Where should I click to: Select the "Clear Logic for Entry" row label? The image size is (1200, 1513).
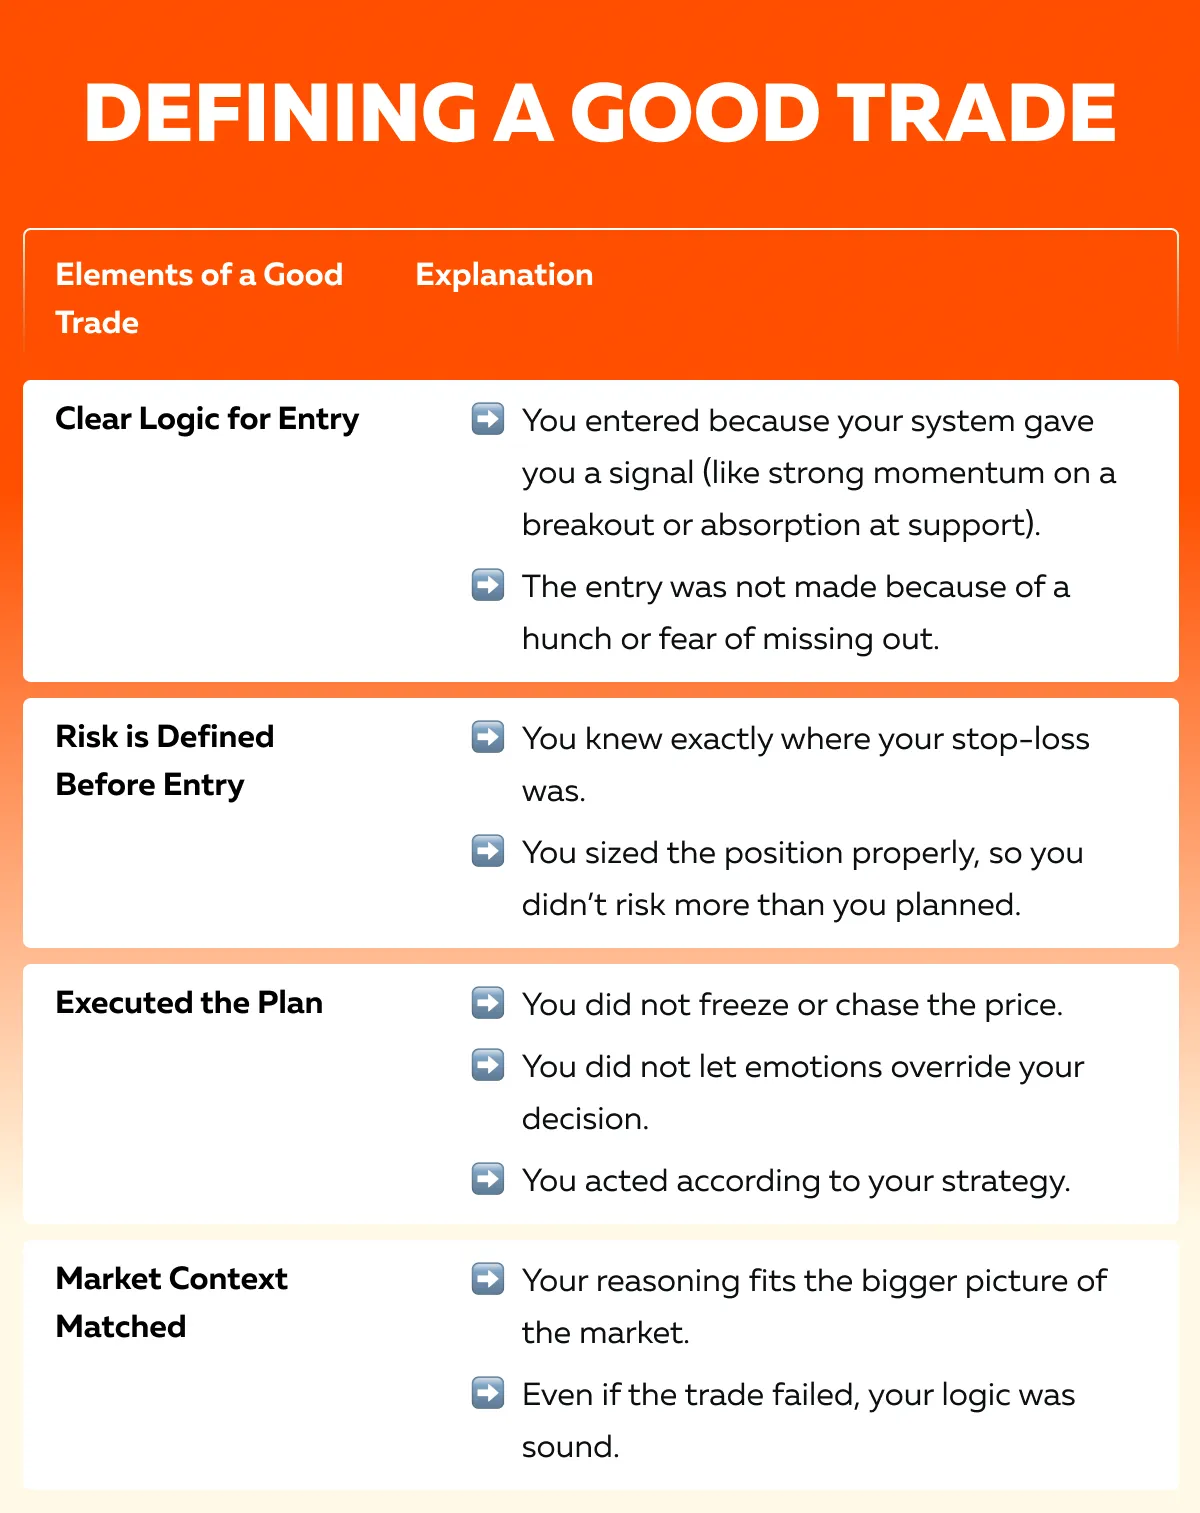207,419
